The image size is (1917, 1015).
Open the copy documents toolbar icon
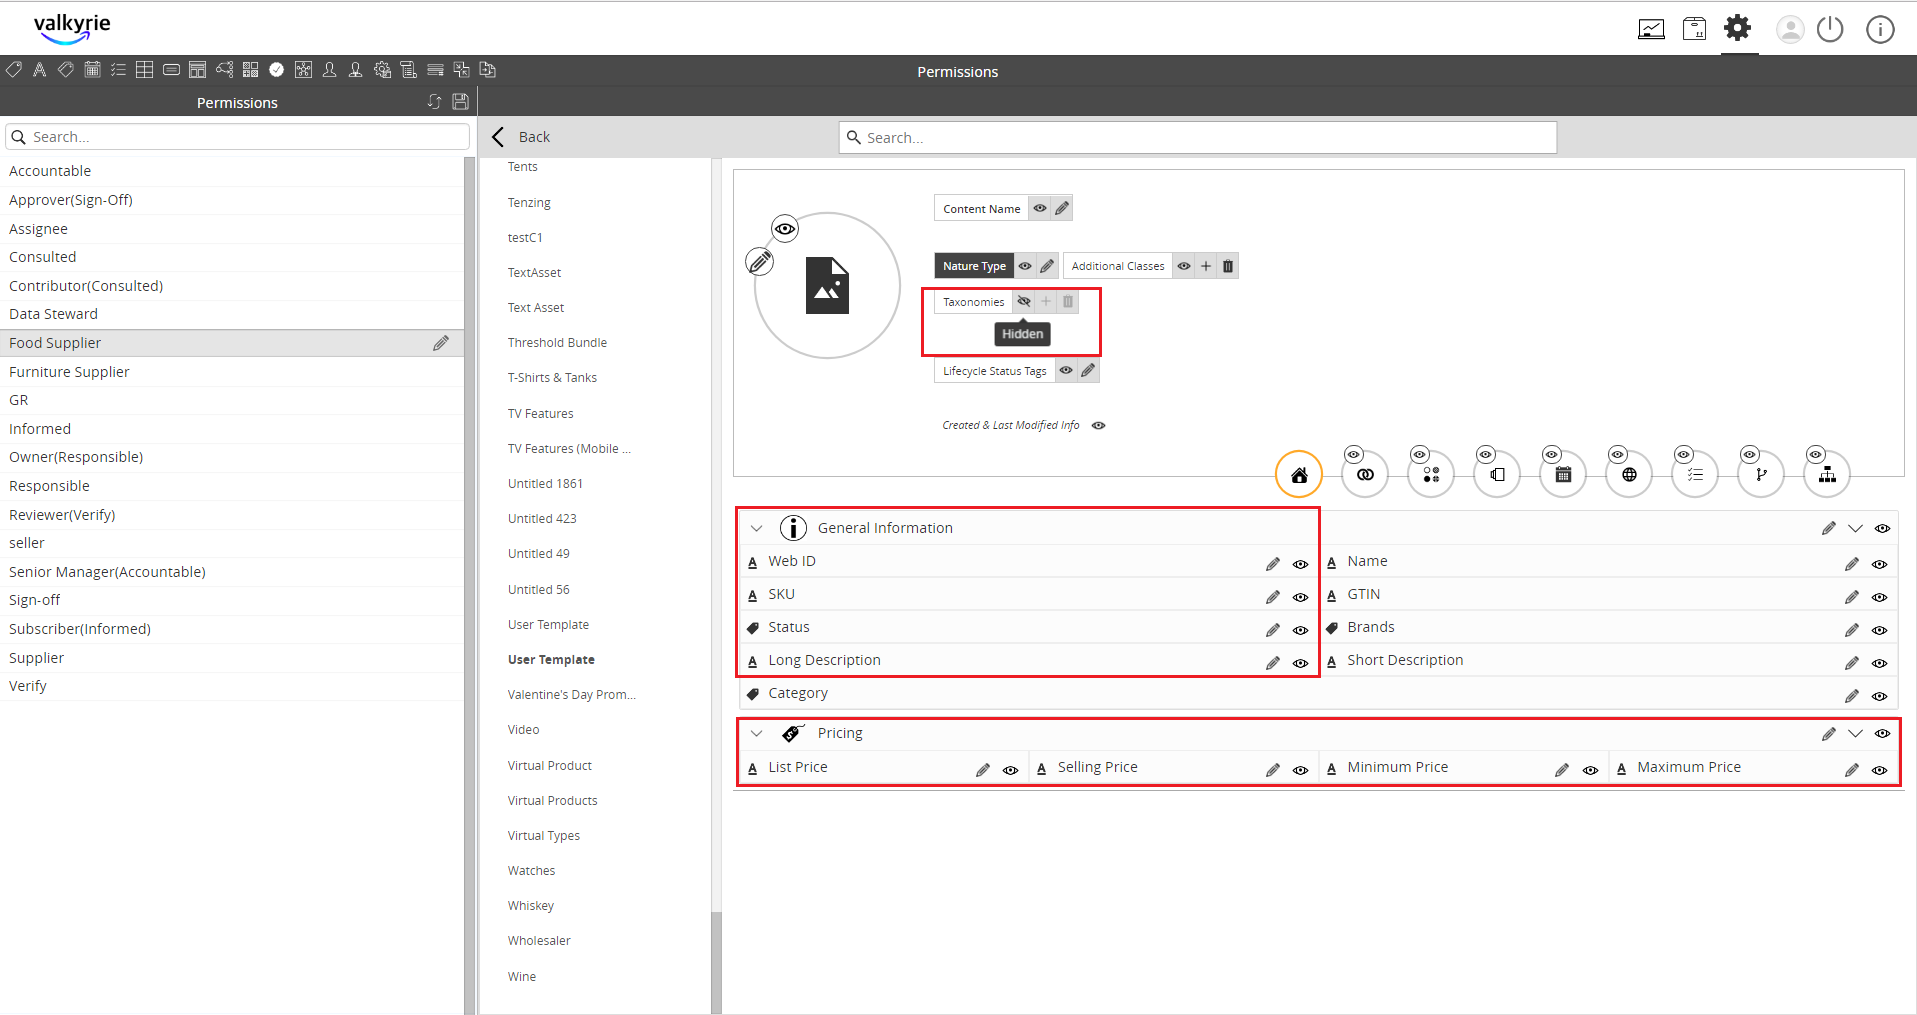488,70
